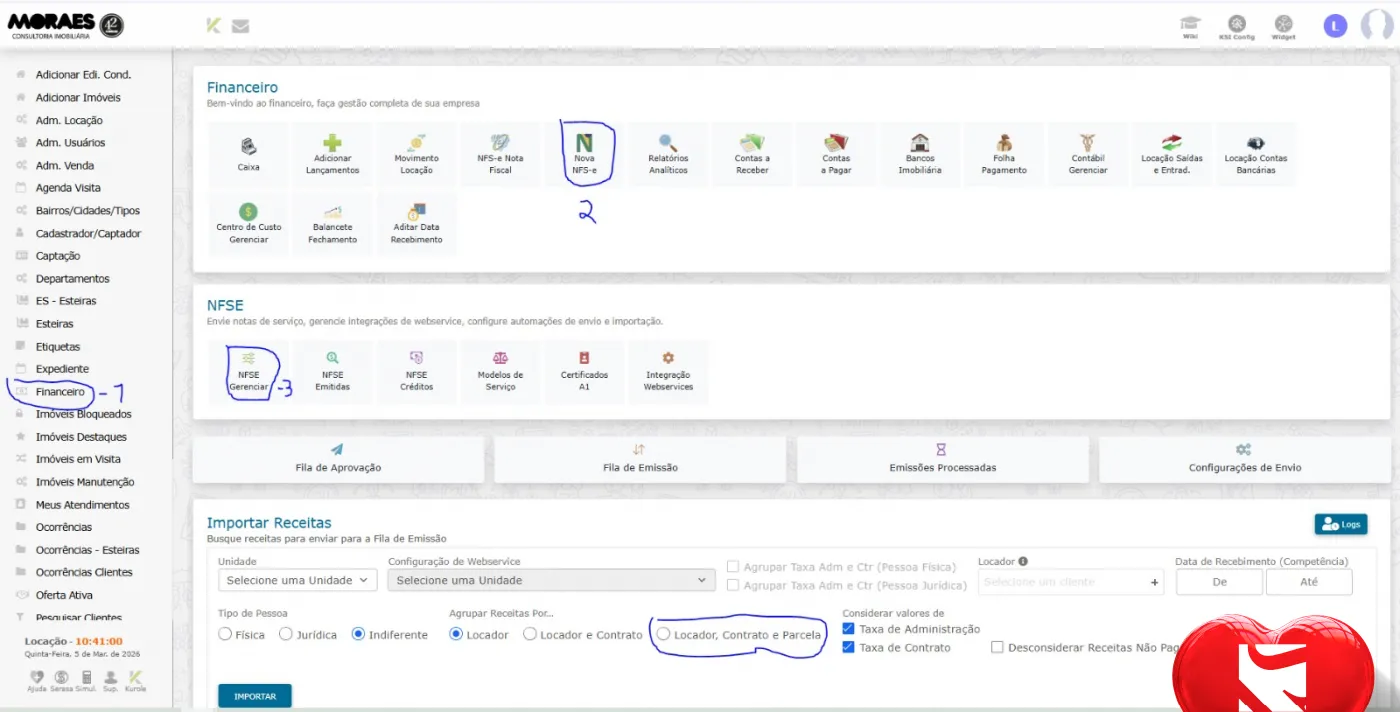This screenshot has width=1400, height=712.
Task: Expand the Unidade dropdown
Action: pos(297,580)
